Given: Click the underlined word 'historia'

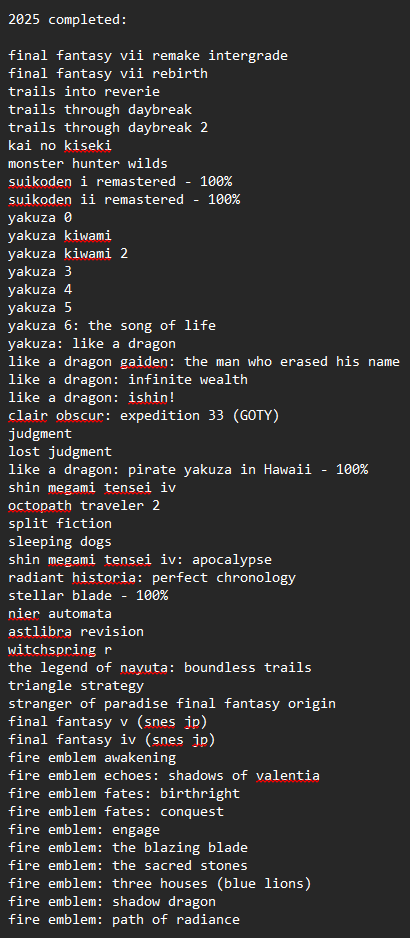Looking at the screenshot, I should click(104, 578).
